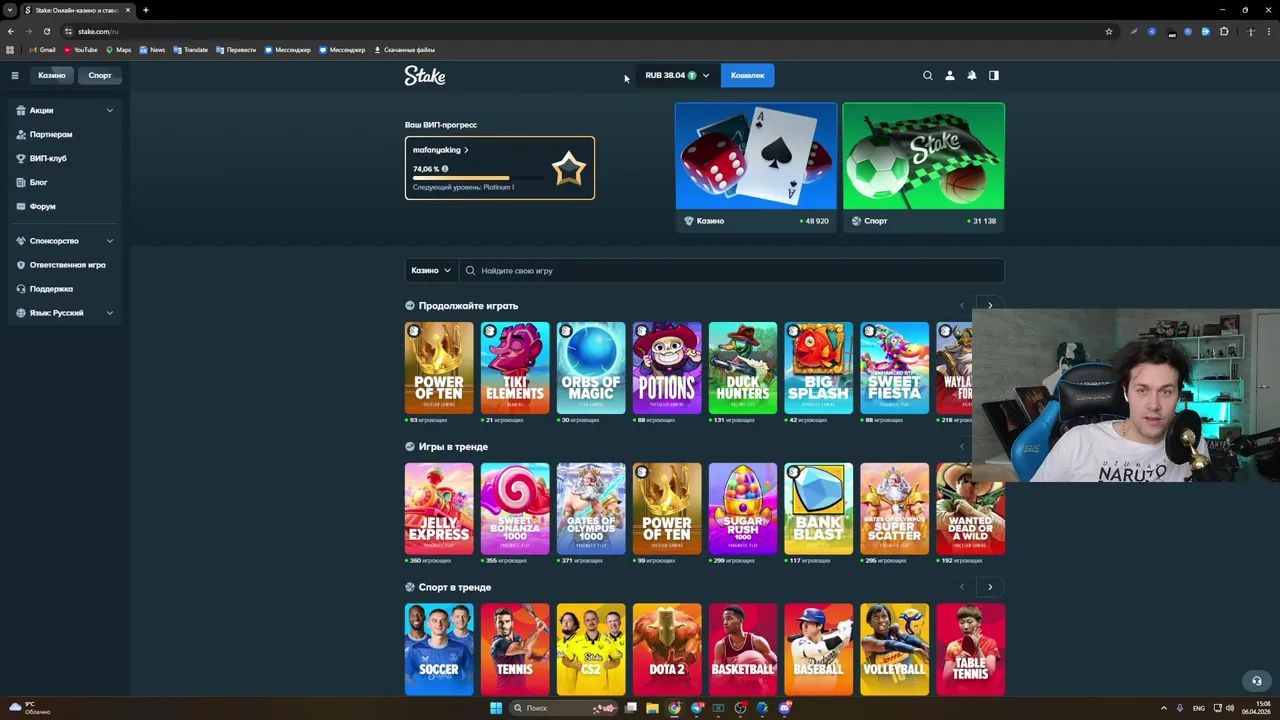This screenshot has width=1280, height=720.
Task: Open Спорт в тренде section heading
Action: [455, 588]
